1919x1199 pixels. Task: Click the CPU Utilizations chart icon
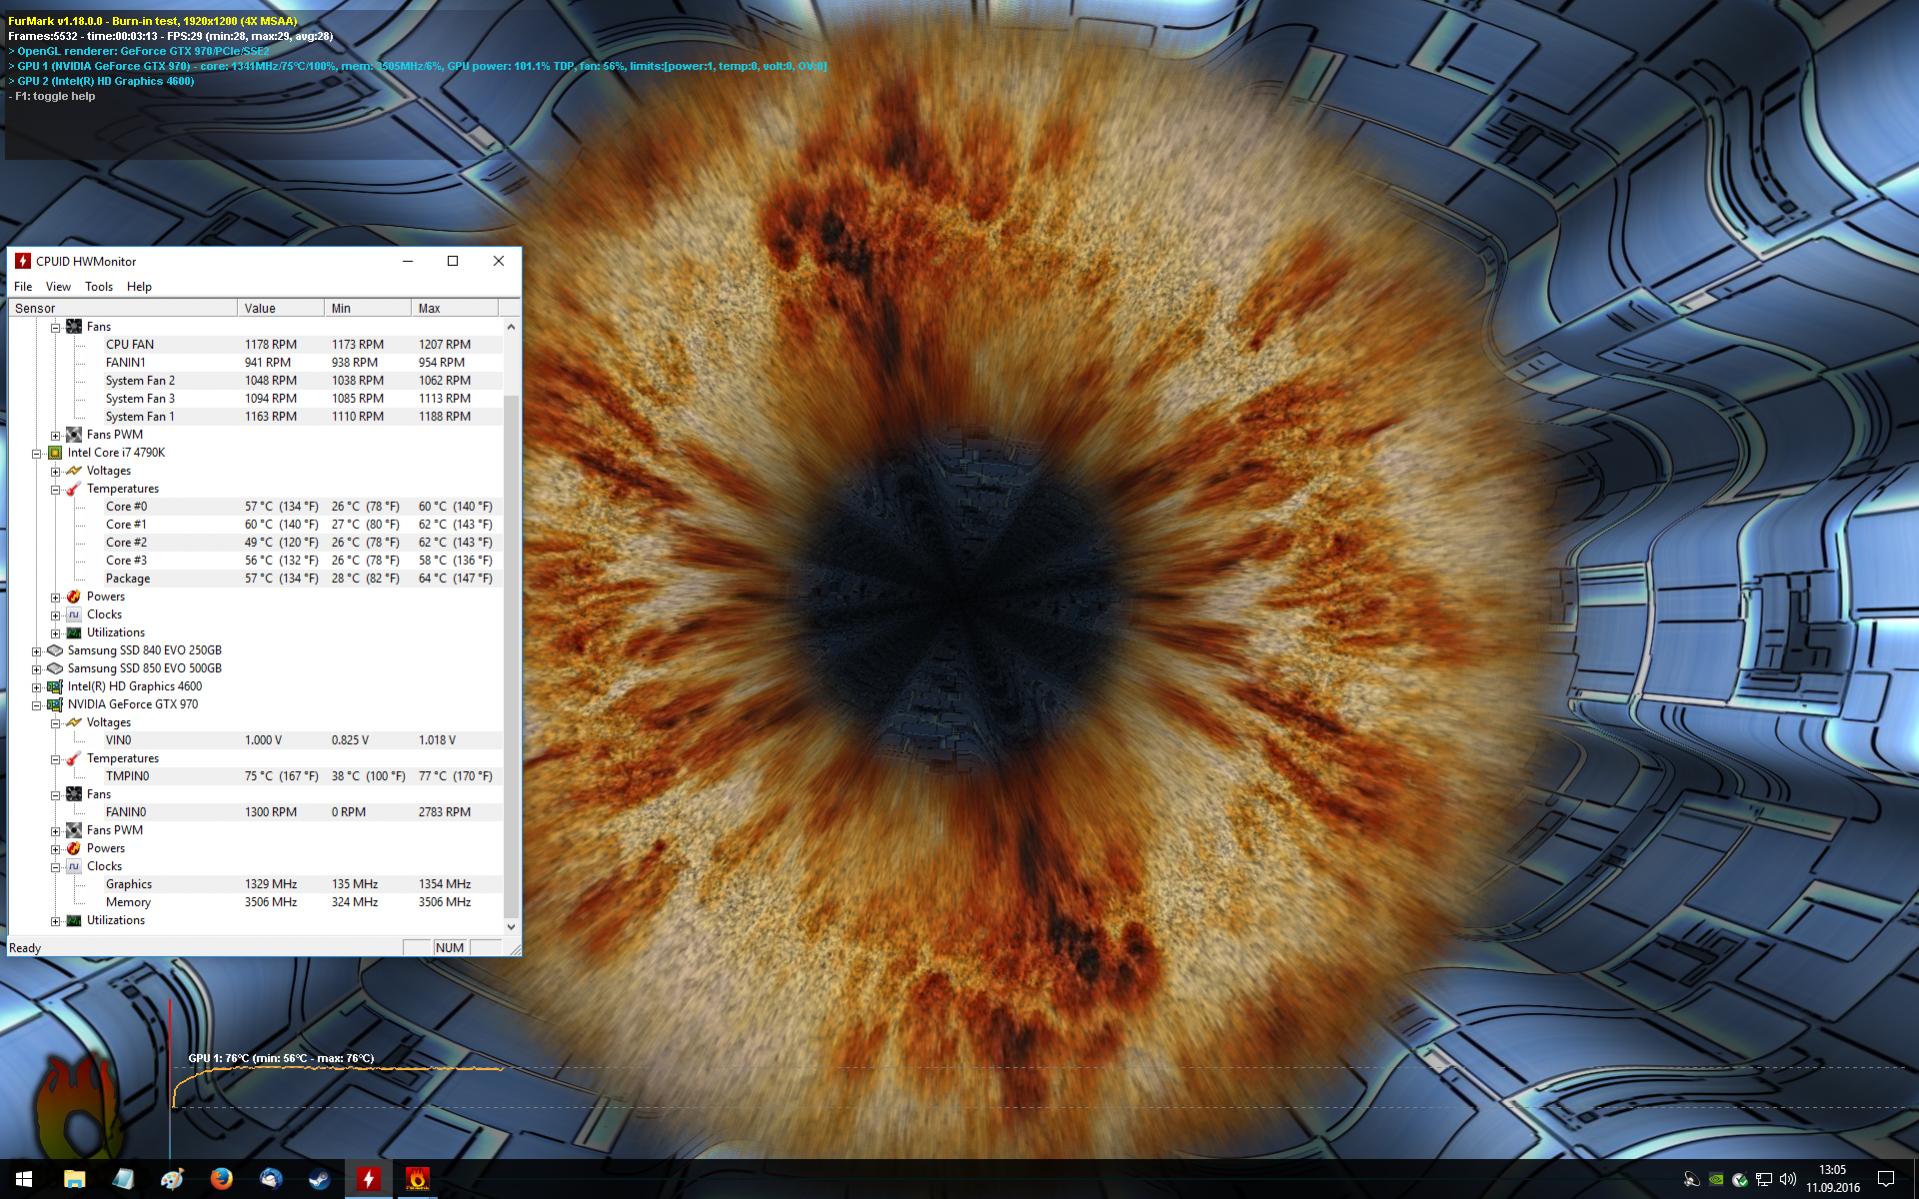coord(73,633)
